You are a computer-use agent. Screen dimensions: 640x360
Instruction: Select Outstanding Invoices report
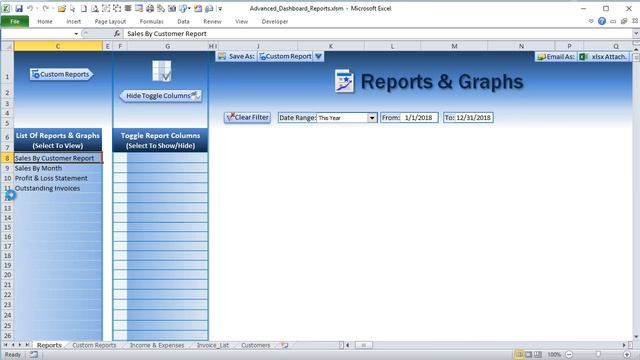[58, 188]
